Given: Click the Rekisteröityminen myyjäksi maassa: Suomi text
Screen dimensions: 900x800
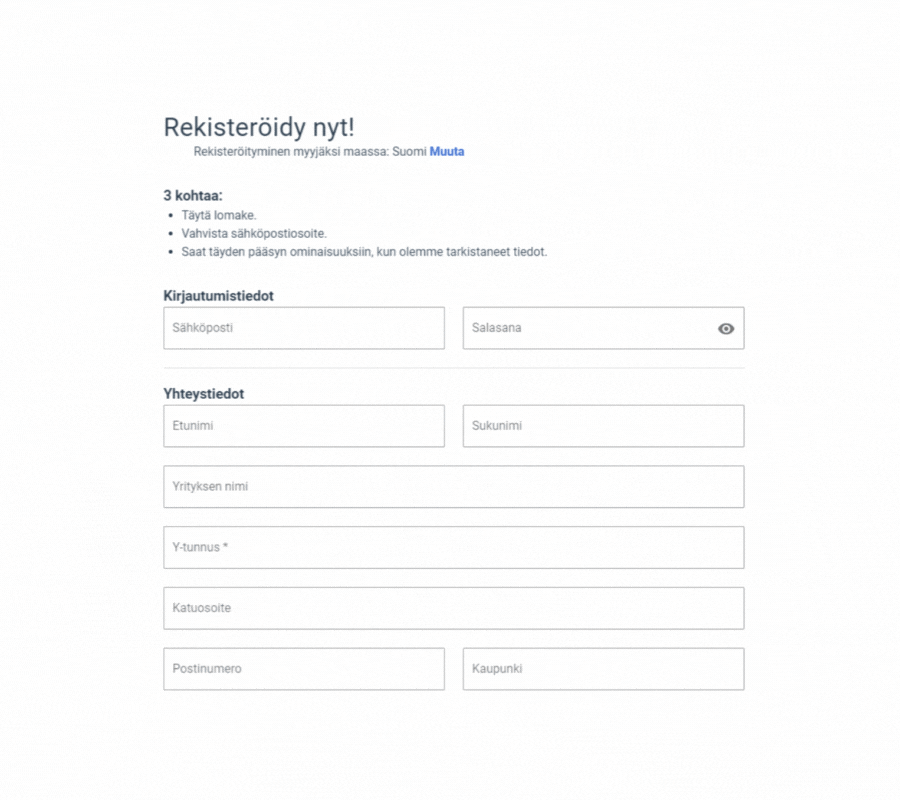Looking at the screenshot, I should (310, 152).
